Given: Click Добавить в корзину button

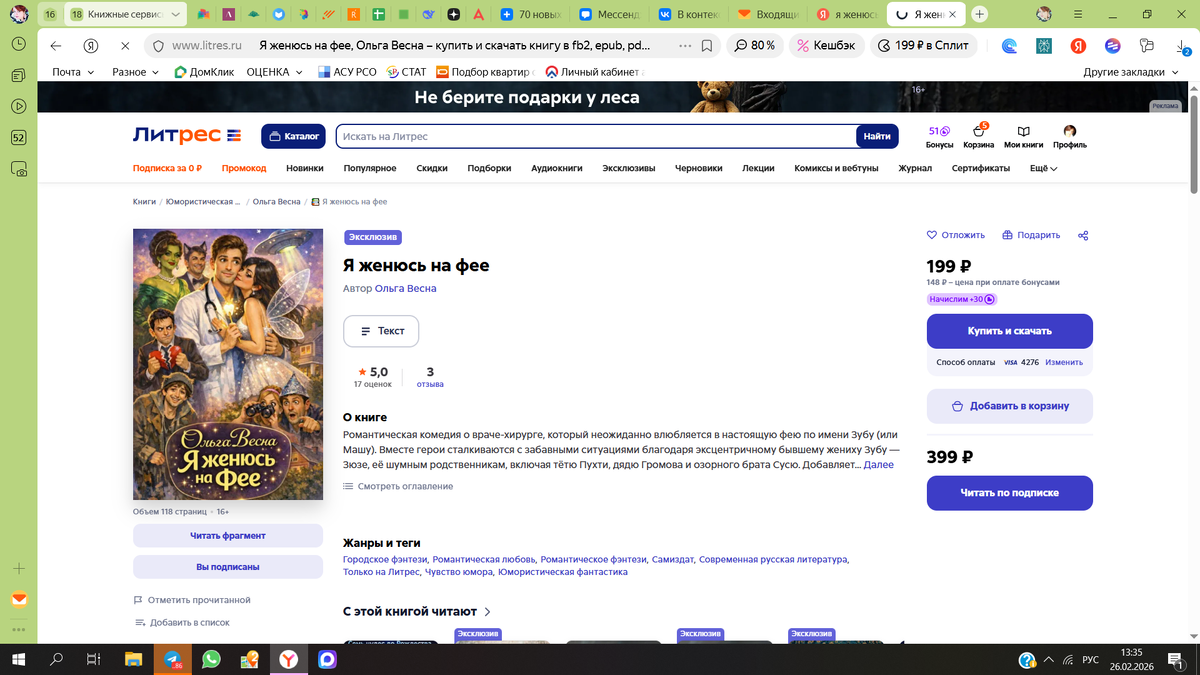Looking at the screenshot, I should click(1010, 406).
